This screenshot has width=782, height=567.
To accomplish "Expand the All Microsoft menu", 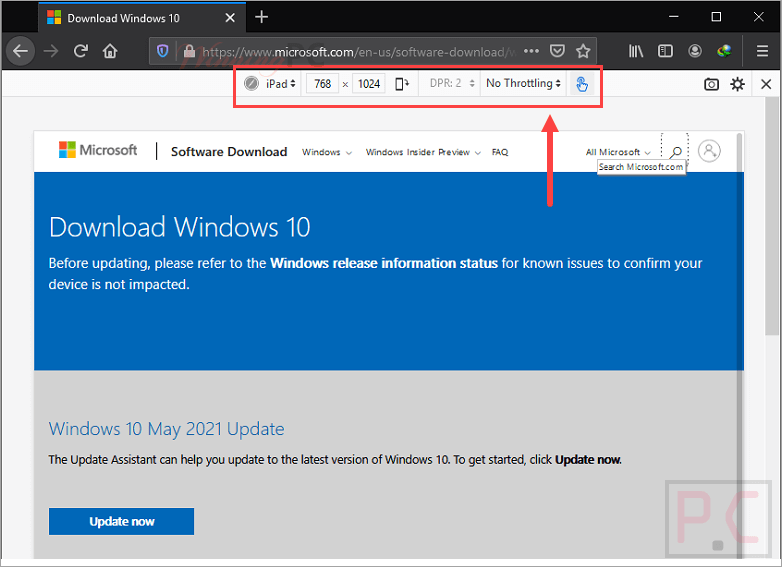I will pos(618,152).
